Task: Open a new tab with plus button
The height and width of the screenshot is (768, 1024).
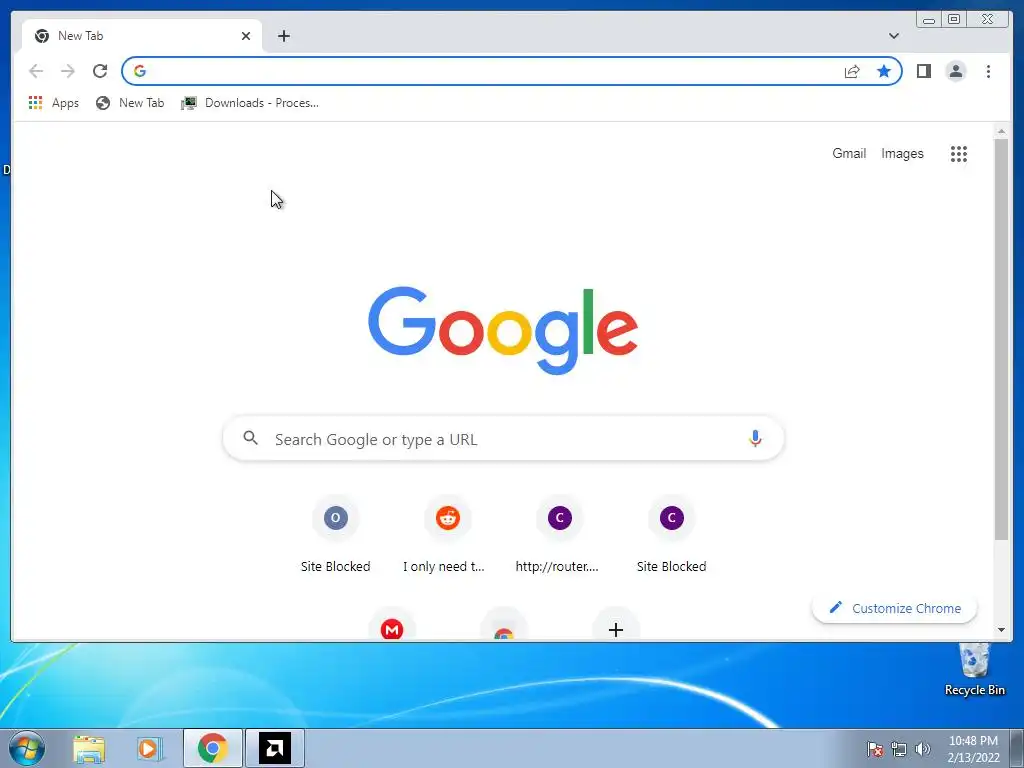Action: (283, 36)
